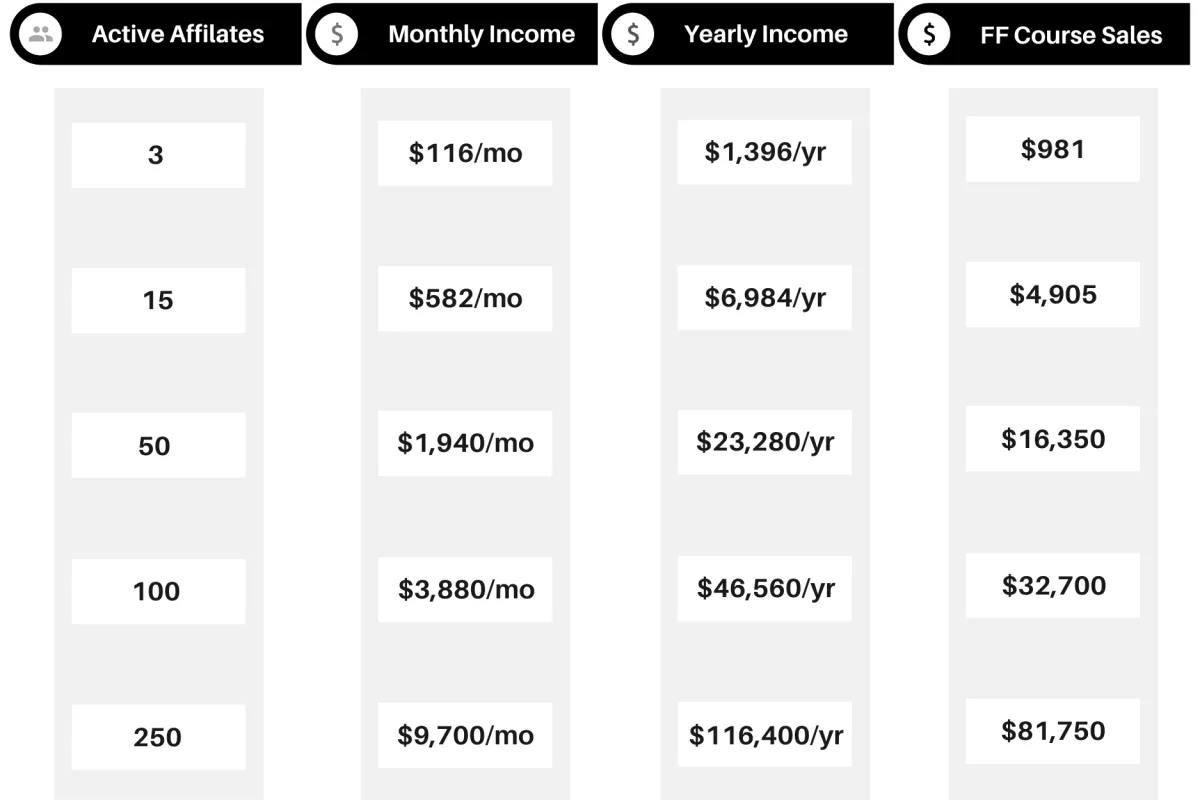This screenshot has width=1200, height=800.
Task: Click the $981 course sales cell
Action: tap(1053, 149)
